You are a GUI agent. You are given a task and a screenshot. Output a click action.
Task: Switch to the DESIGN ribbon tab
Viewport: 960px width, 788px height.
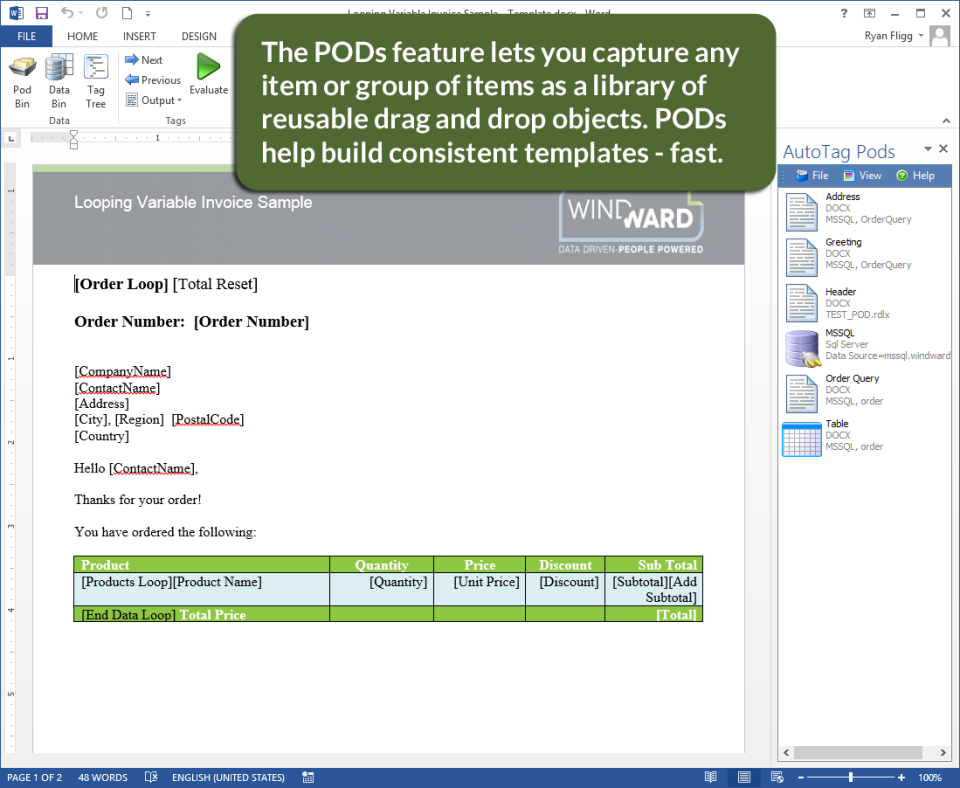point(199,36)
